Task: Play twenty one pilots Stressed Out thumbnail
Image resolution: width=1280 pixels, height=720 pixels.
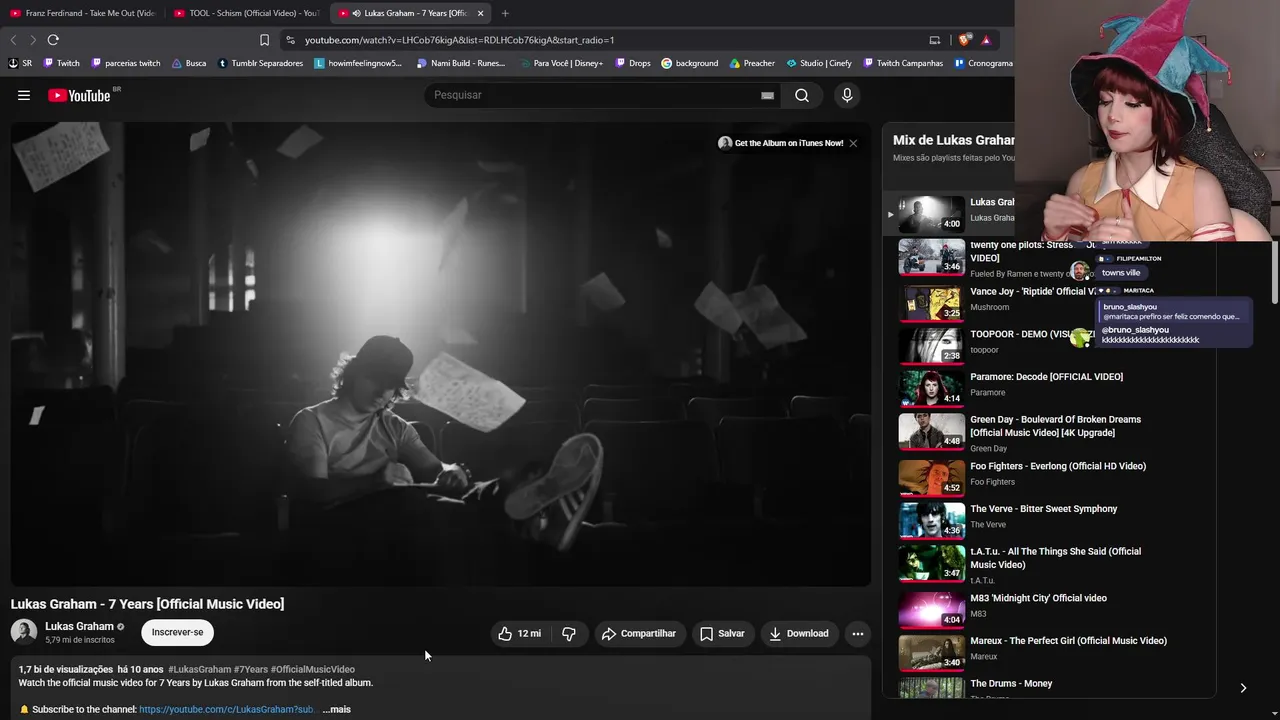Action: 932,257
